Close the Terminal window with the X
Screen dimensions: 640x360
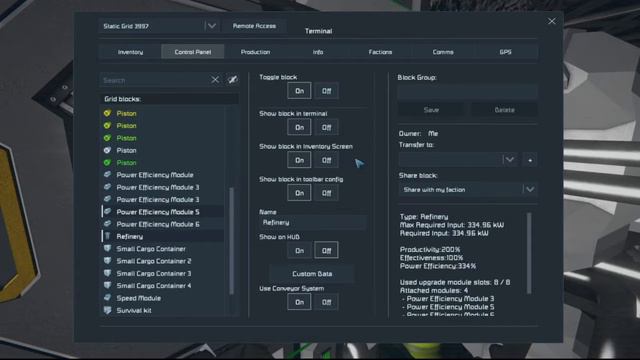pyautogui.click(x=551, y=21)
